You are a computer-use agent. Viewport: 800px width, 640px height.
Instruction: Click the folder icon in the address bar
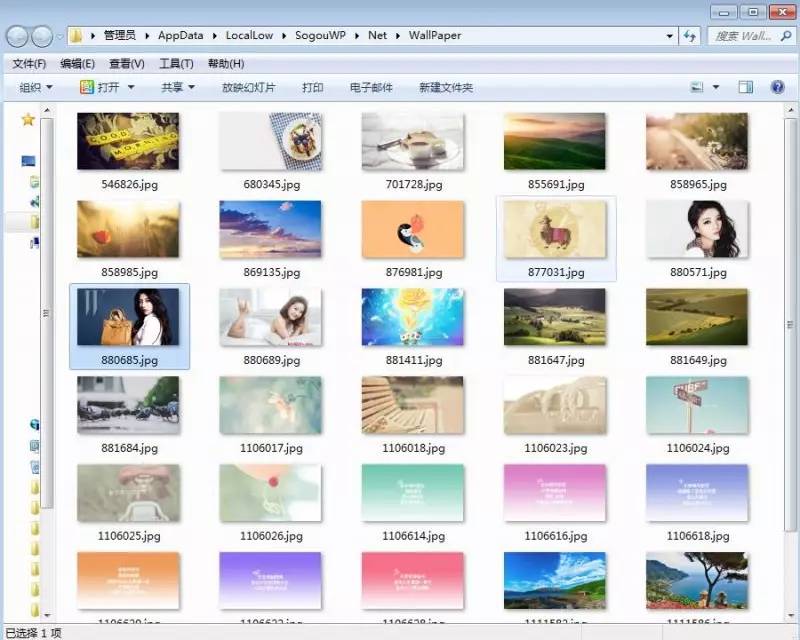point(76,36)
